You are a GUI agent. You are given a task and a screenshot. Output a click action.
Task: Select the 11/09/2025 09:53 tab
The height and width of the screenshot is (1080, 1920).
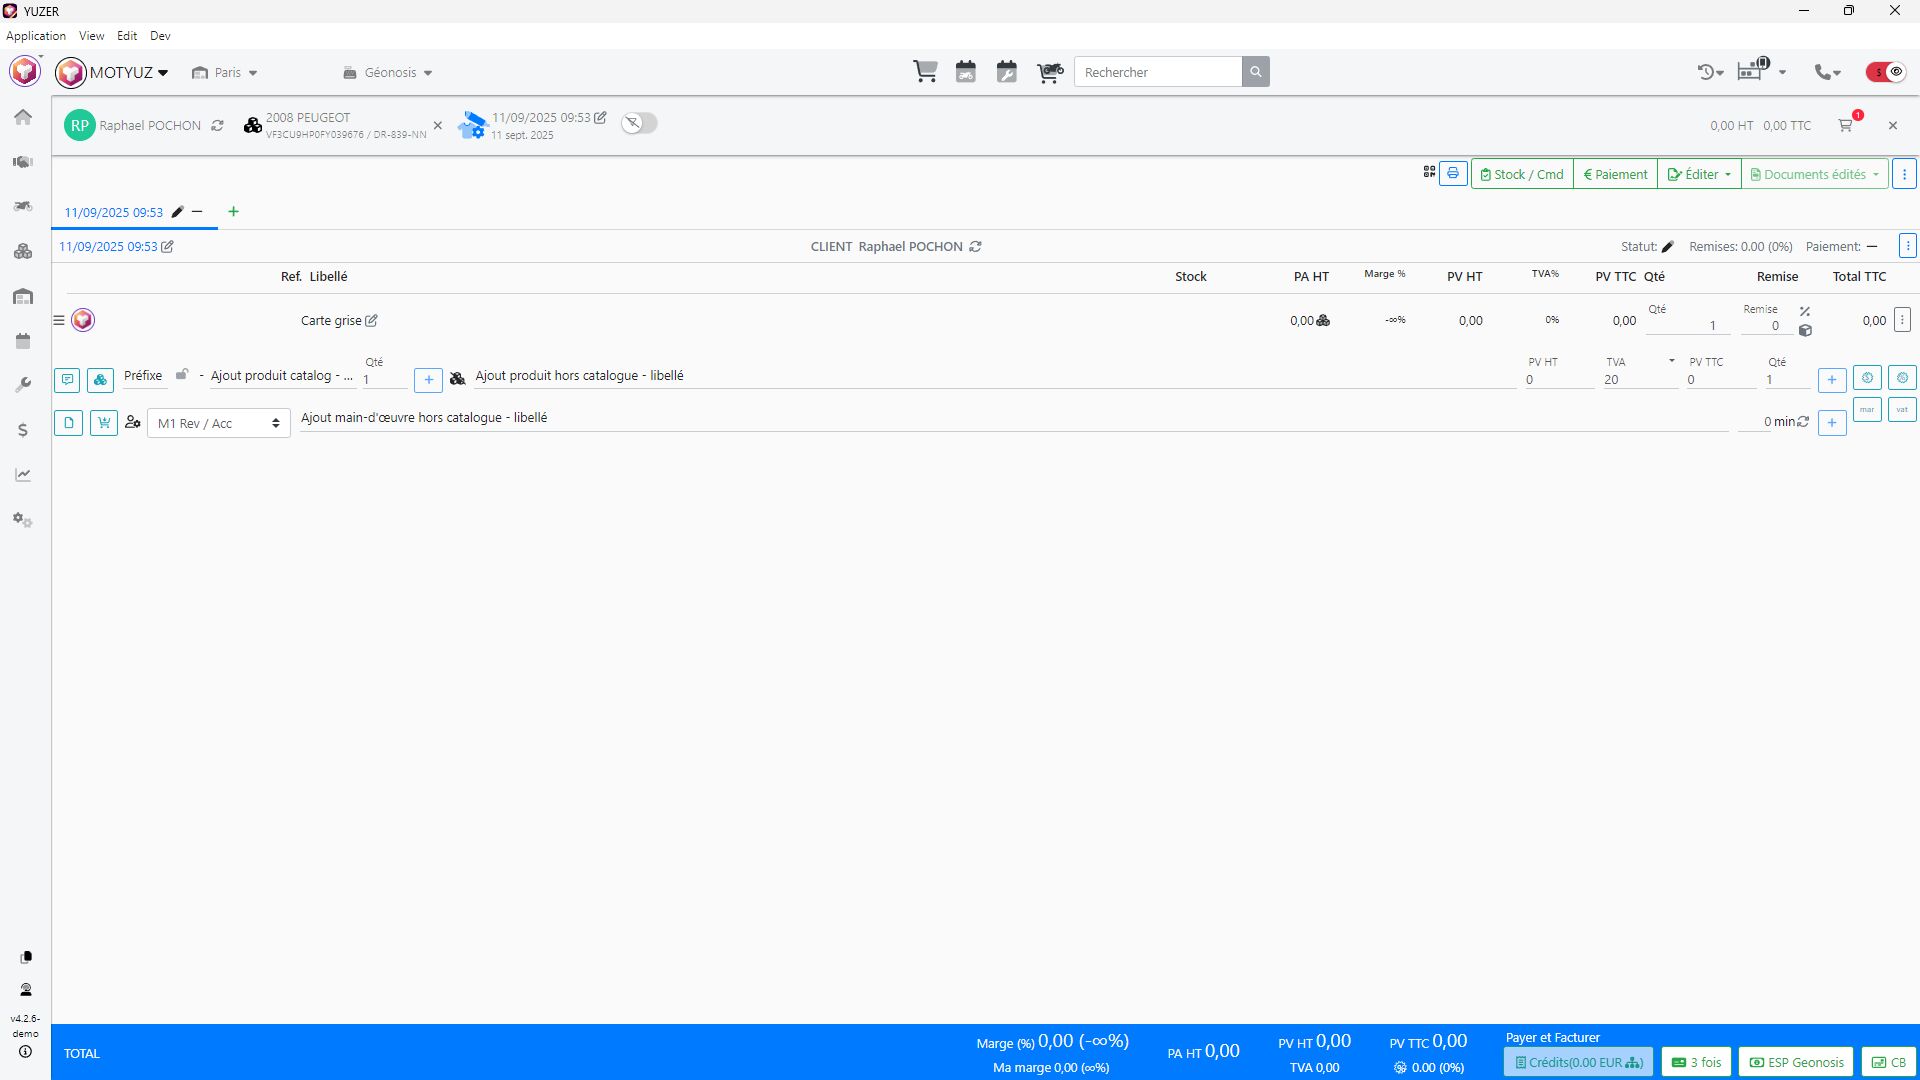[114, 212]
